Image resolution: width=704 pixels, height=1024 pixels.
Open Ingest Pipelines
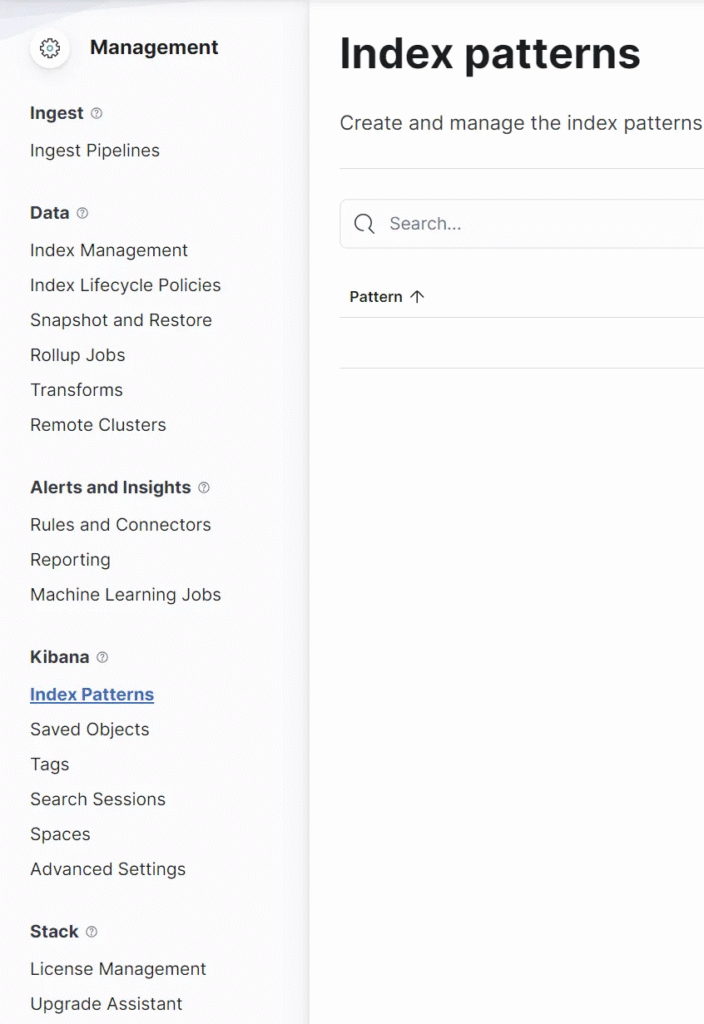coord(95,150)
